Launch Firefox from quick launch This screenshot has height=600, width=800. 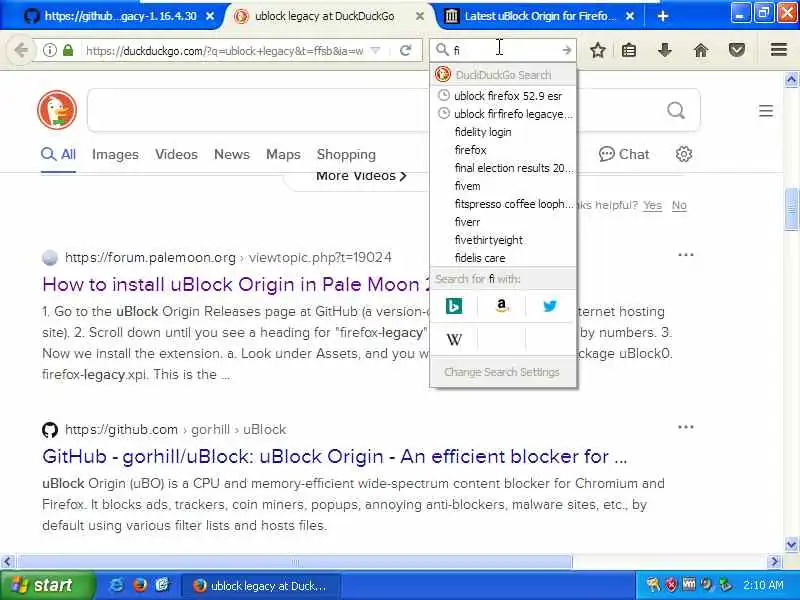pos(139,585)
